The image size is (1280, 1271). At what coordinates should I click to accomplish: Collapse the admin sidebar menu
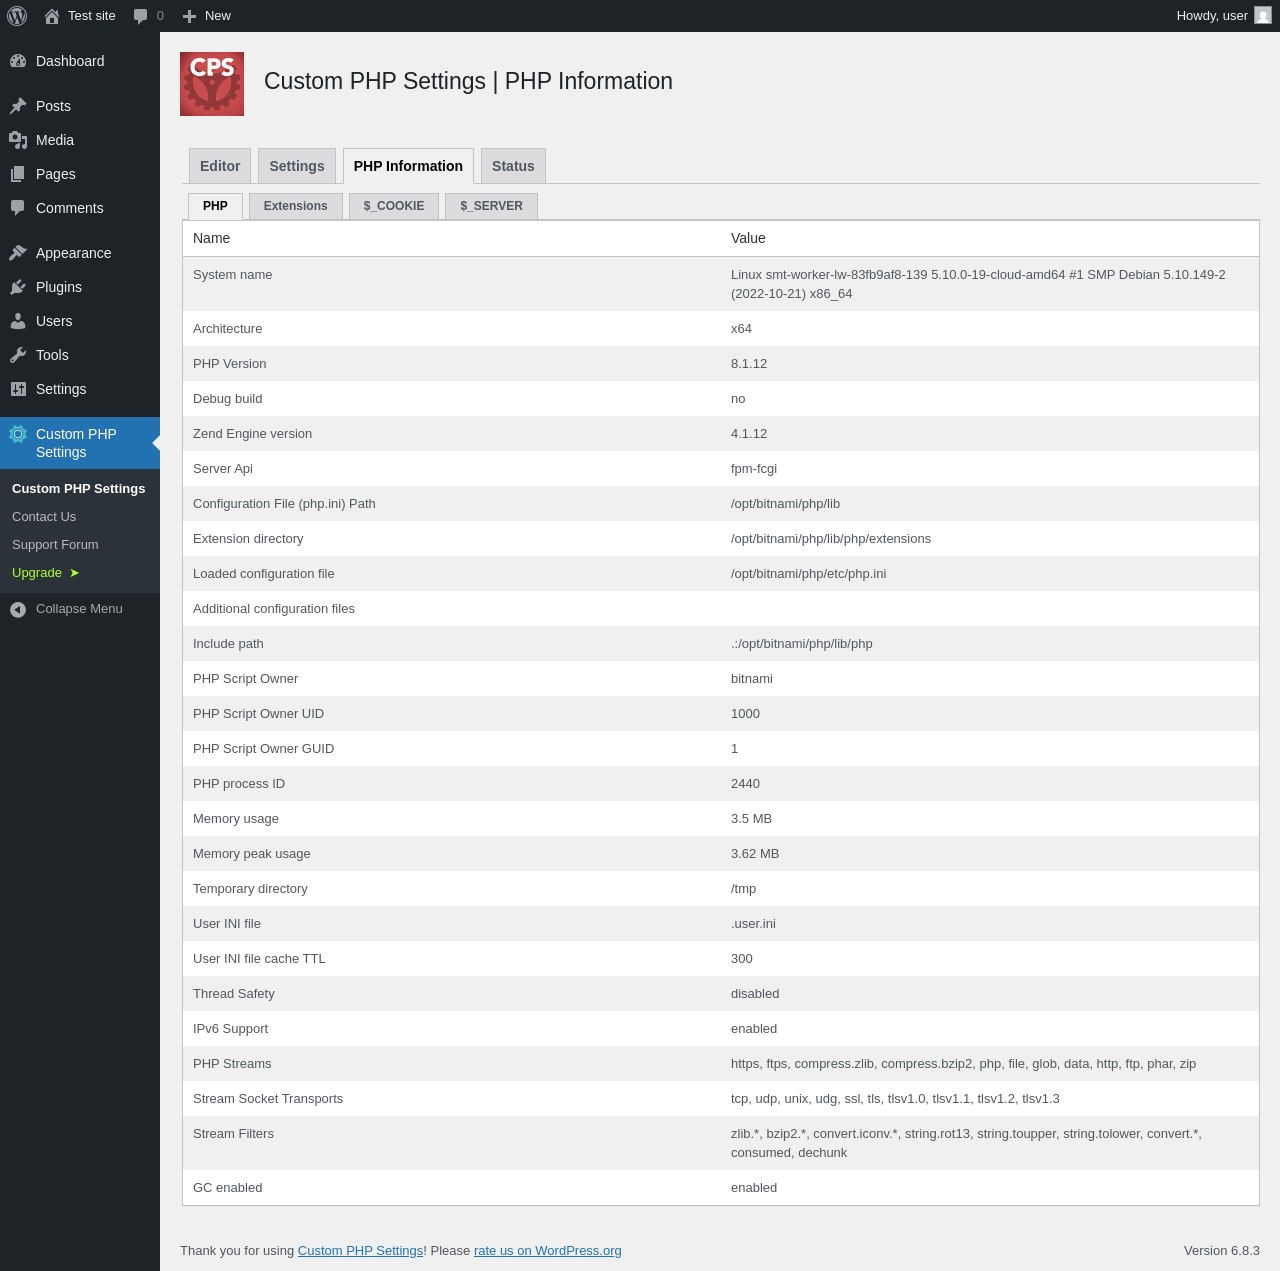coord(80,609)
